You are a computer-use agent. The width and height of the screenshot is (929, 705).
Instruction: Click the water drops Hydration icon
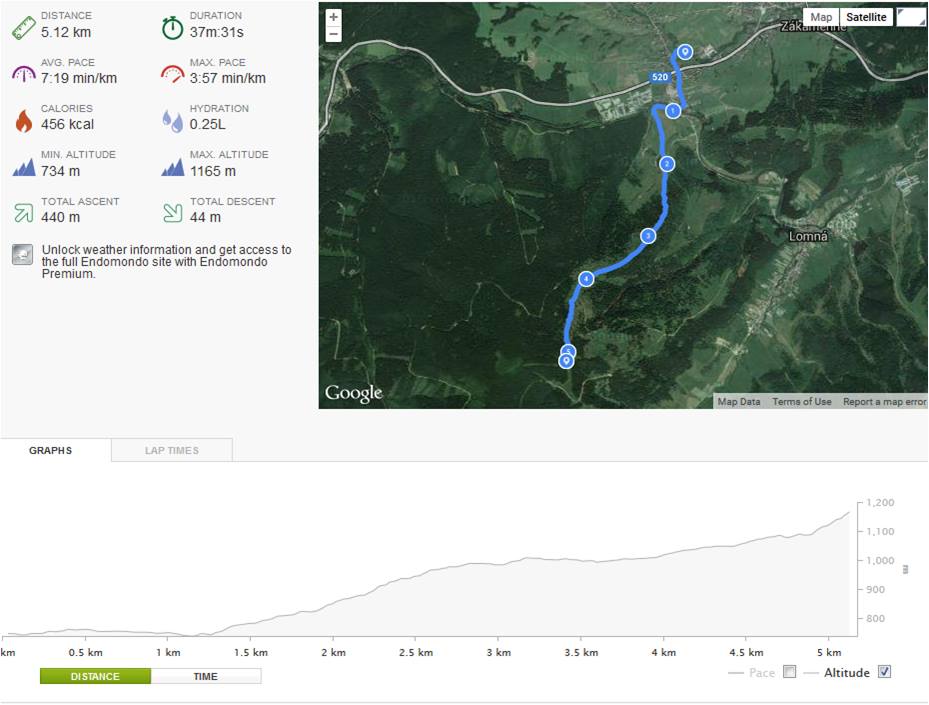(x=172, y=120)
